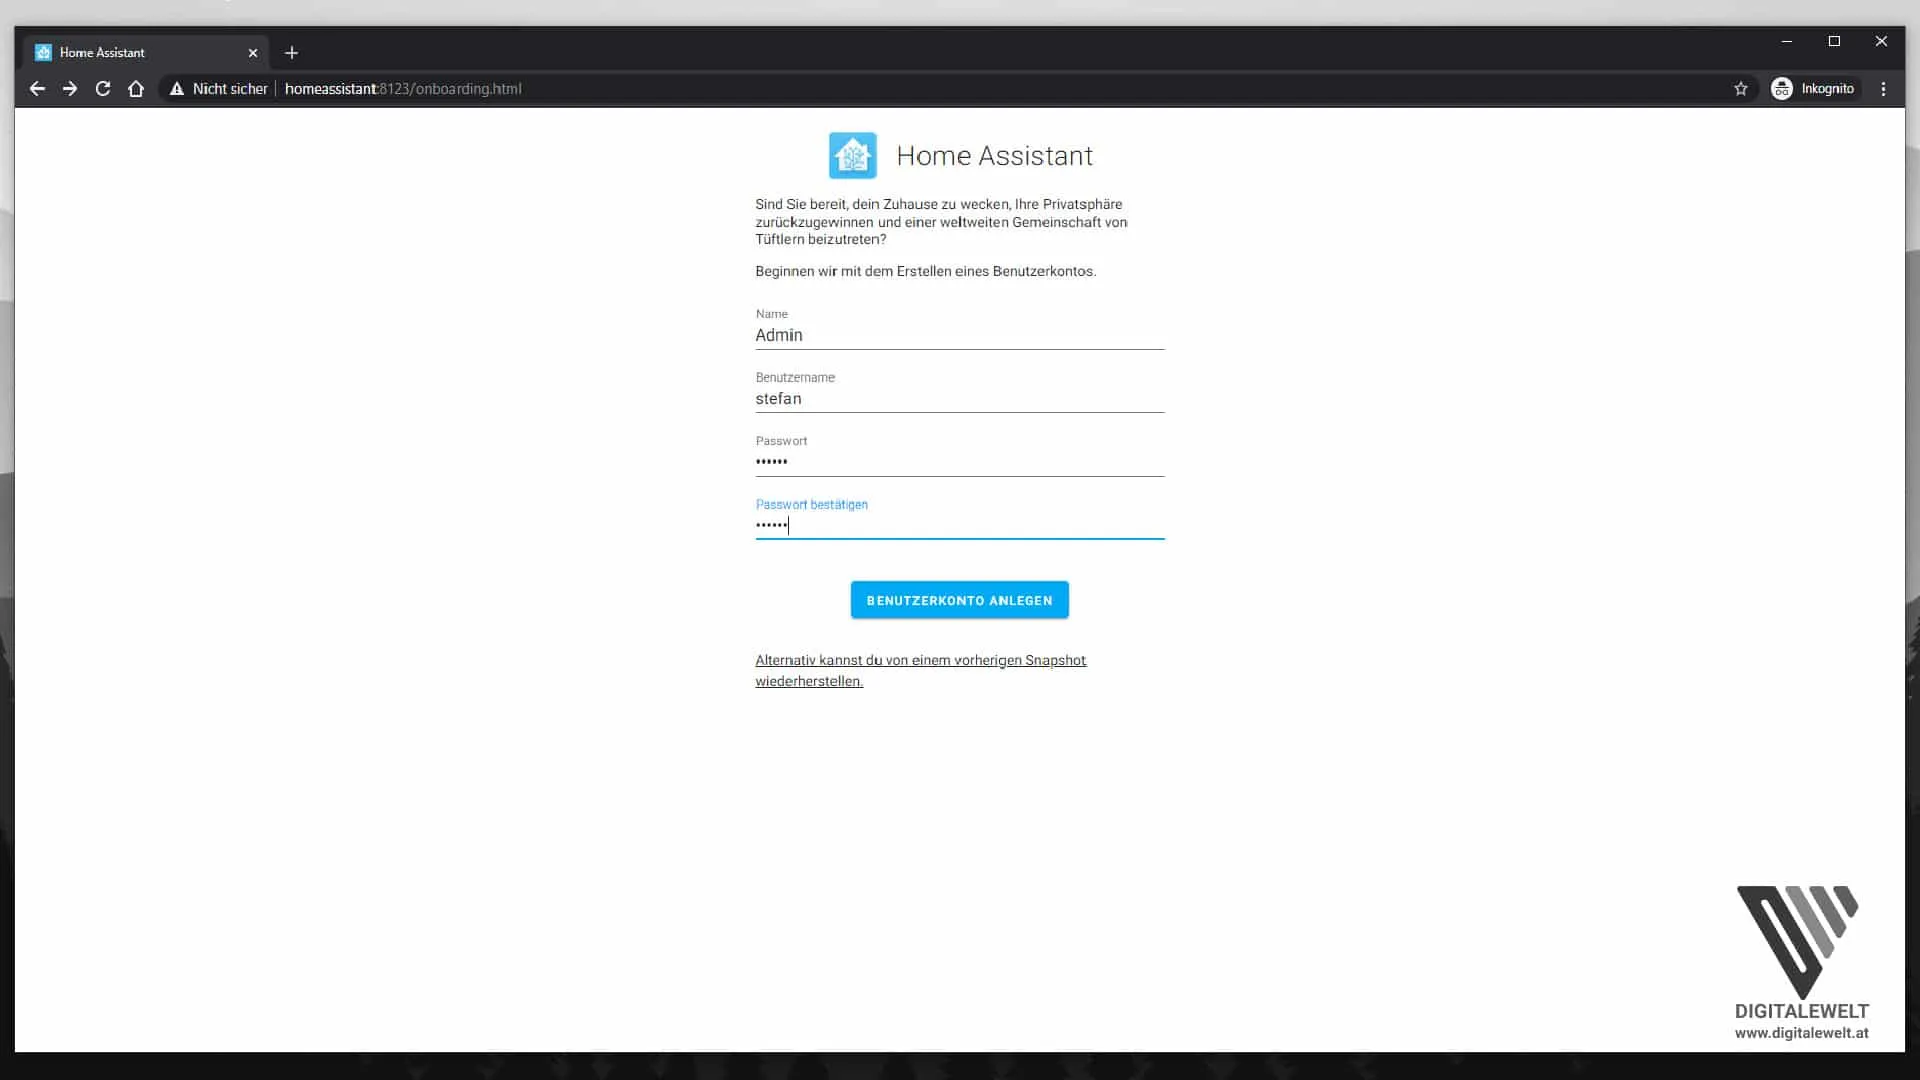Close the Home Assistant tab

pos(253,53)
